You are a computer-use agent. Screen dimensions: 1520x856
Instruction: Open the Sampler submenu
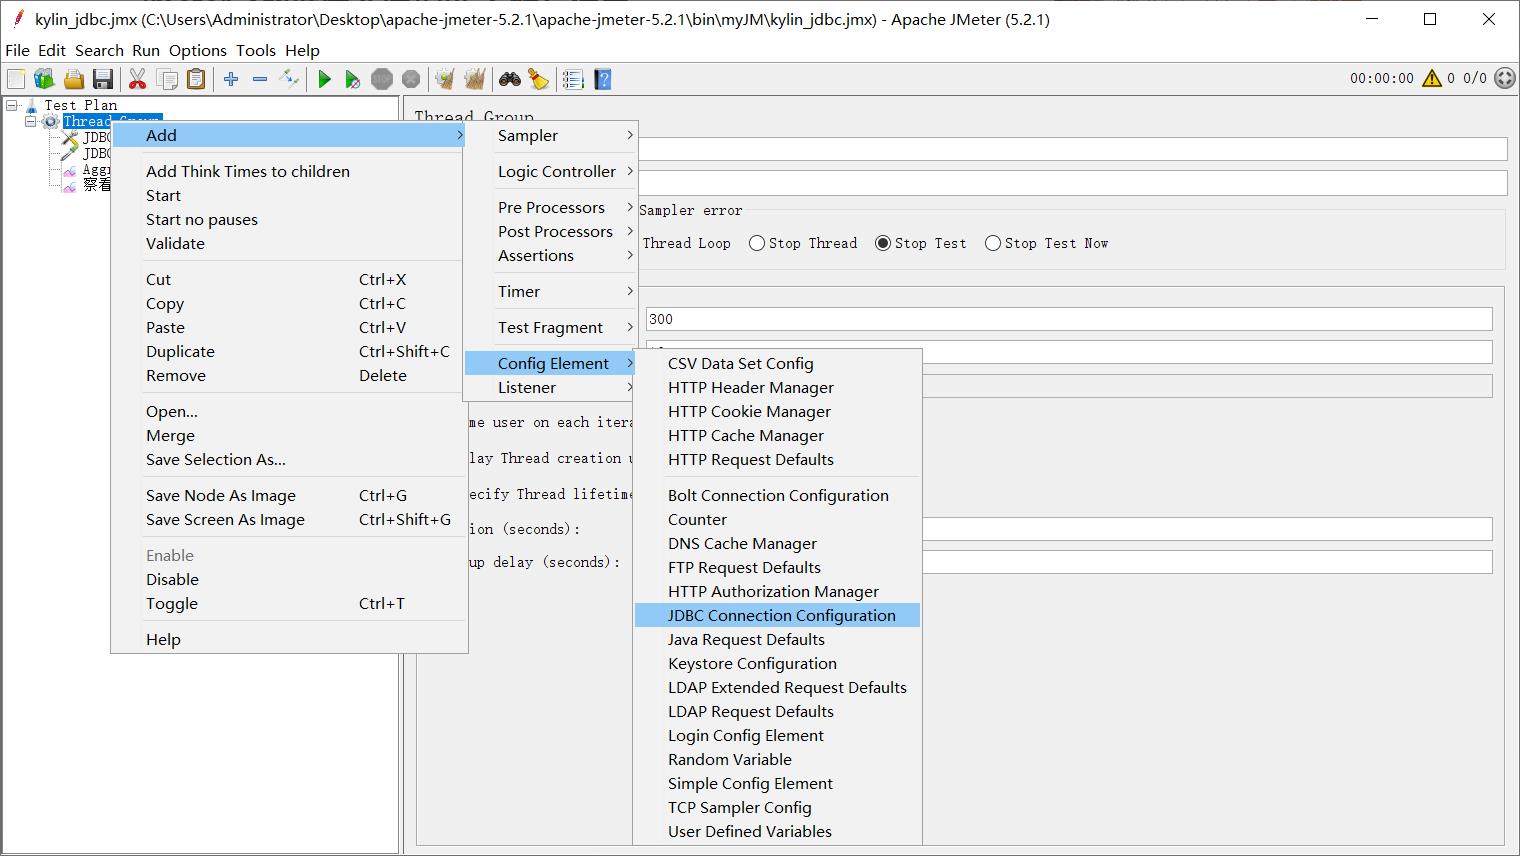[x=551, y=135]
